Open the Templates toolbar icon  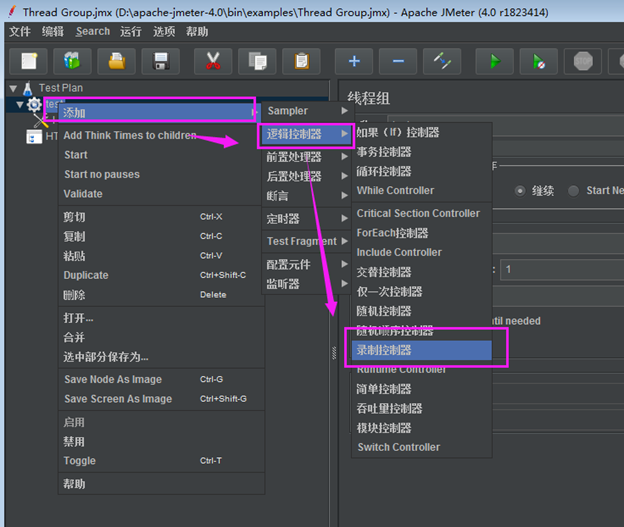click(x=72, y=62)
